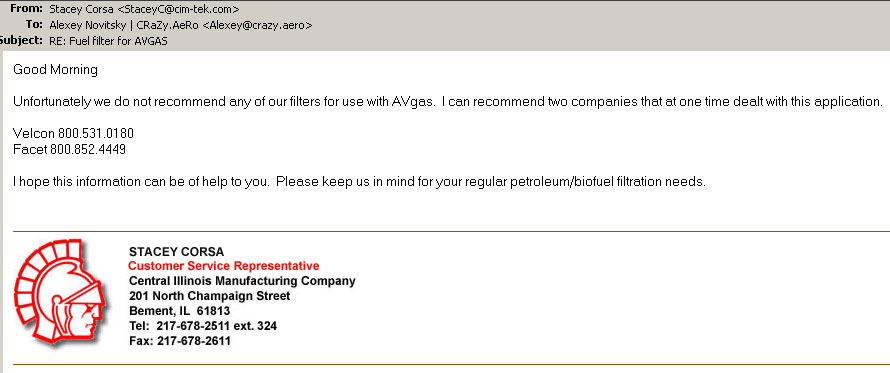This screenshot has width=890, height=373.
Task: Click recipient name Alexey Novitsky in header
Action: [88, 25]
